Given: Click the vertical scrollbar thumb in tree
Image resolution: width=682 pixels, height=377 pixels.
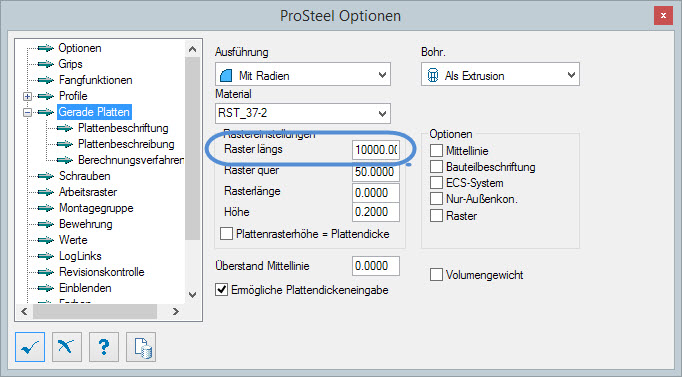Looking at the screenshot, I should [x=193, y=149].
